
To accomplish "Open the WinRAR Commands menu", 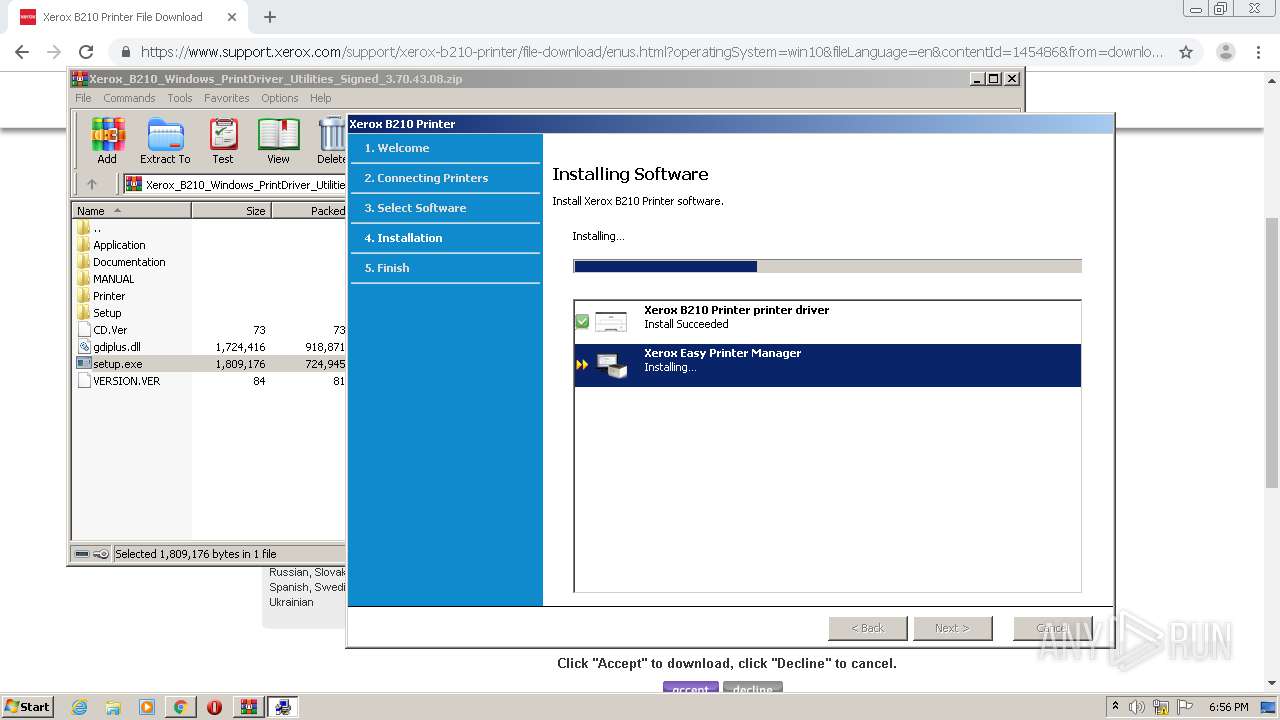I will click(129, 98).
